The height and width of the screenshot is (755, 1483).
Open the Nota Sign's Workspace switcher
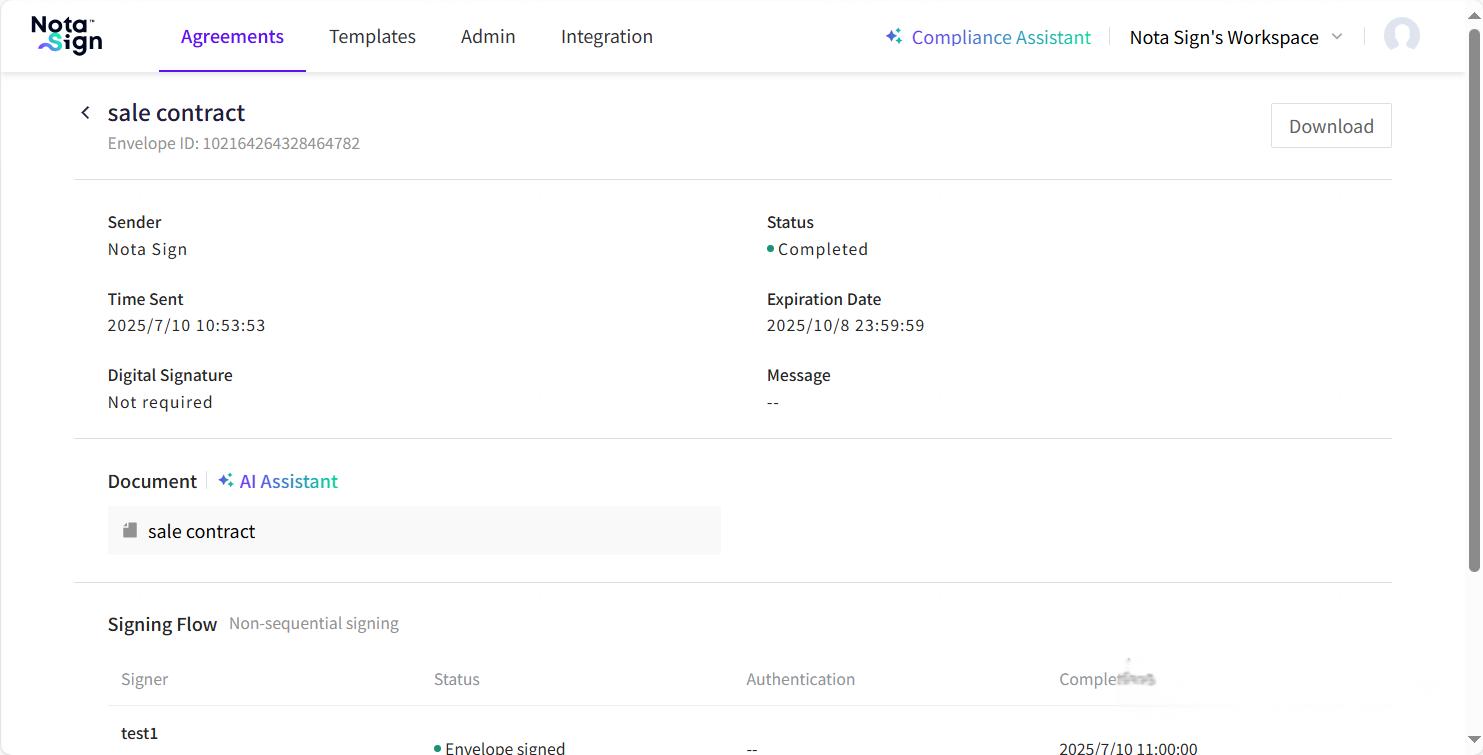coord(1223,37)
